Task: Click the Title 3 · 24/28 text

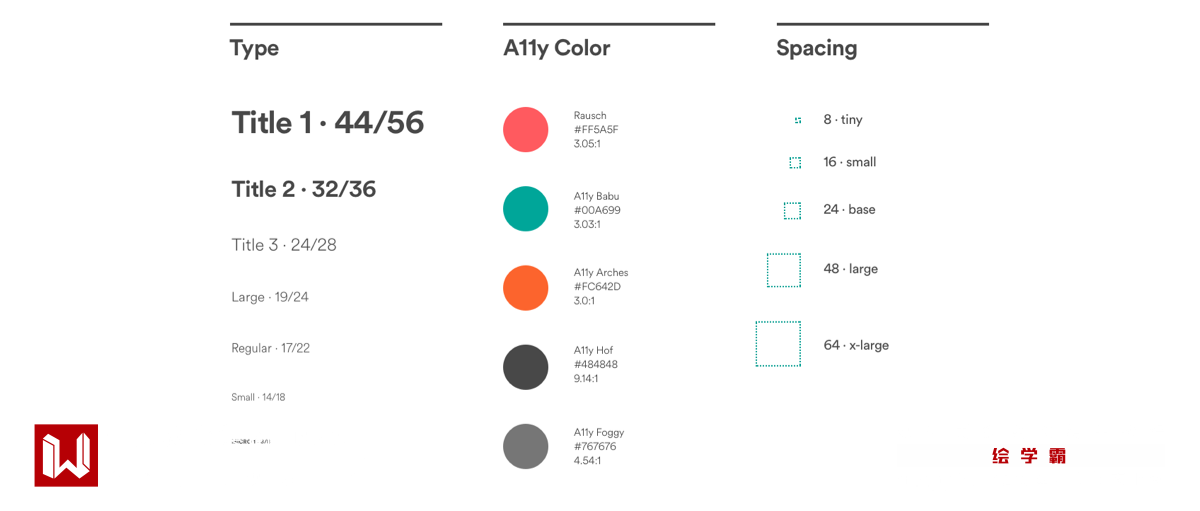Action: tap(284, 245)
